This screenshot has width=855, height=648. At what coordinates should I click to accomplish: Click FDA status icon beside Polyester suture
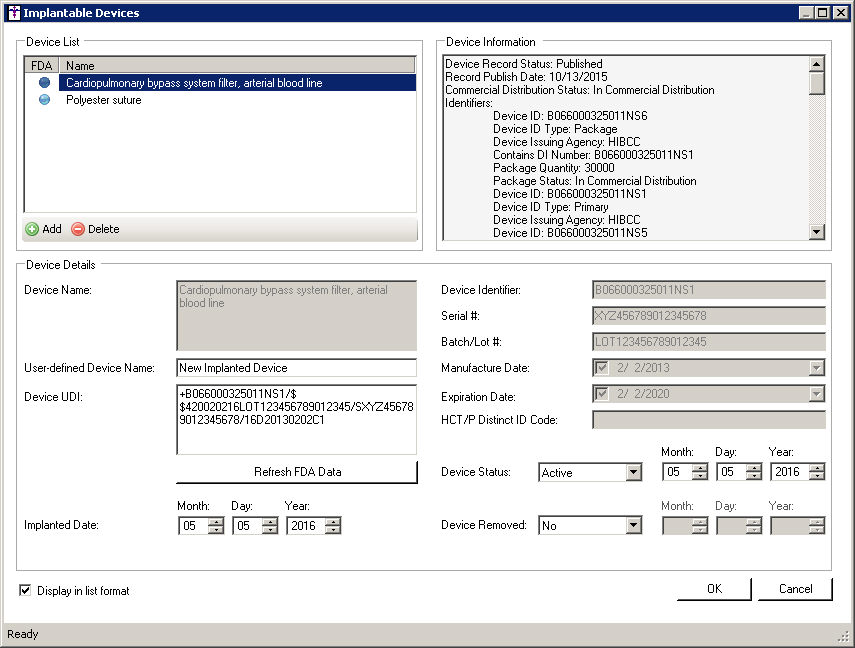(44, 100)
